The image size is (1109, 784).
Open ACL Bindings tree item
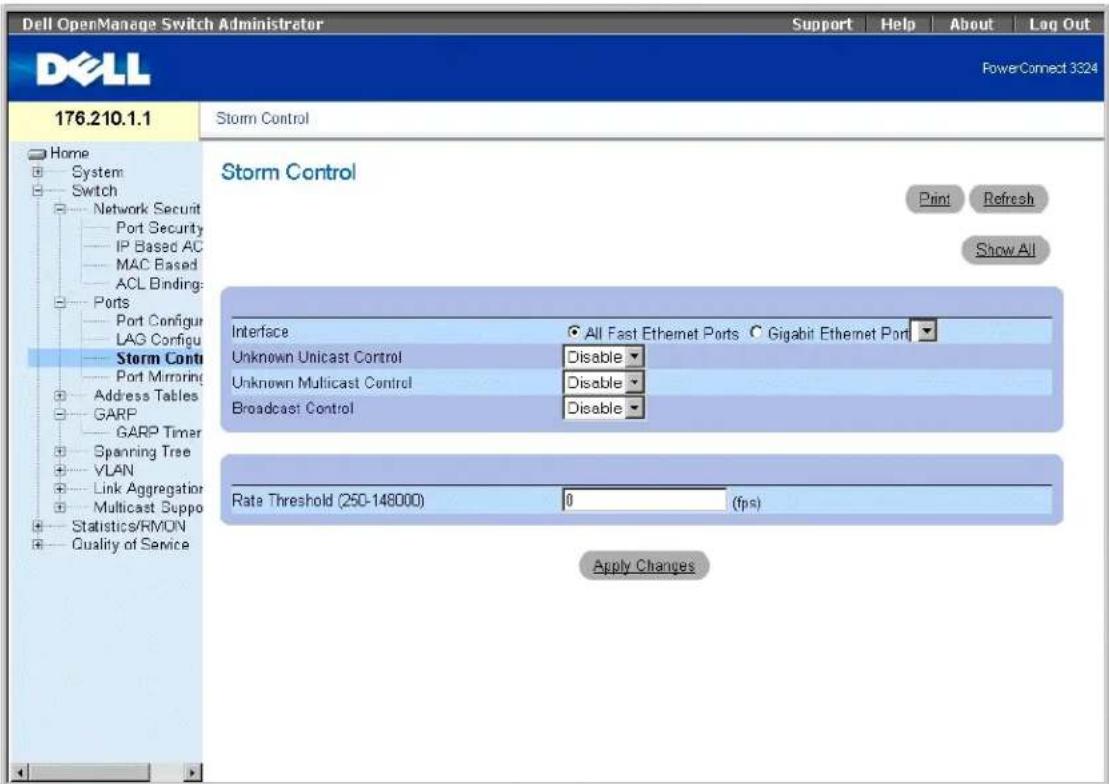159,284
